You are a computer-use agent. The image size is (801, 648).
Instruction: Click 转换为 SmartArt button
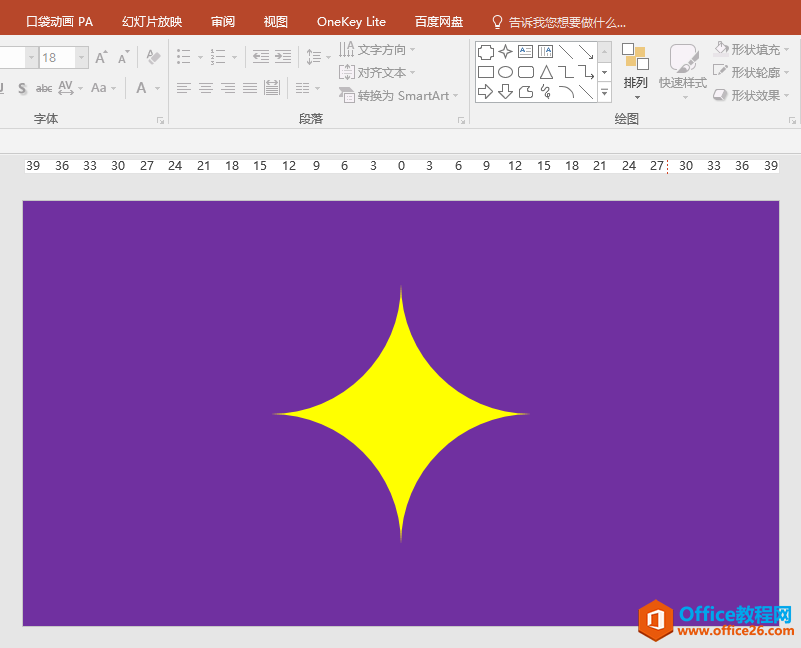point(398,95)
